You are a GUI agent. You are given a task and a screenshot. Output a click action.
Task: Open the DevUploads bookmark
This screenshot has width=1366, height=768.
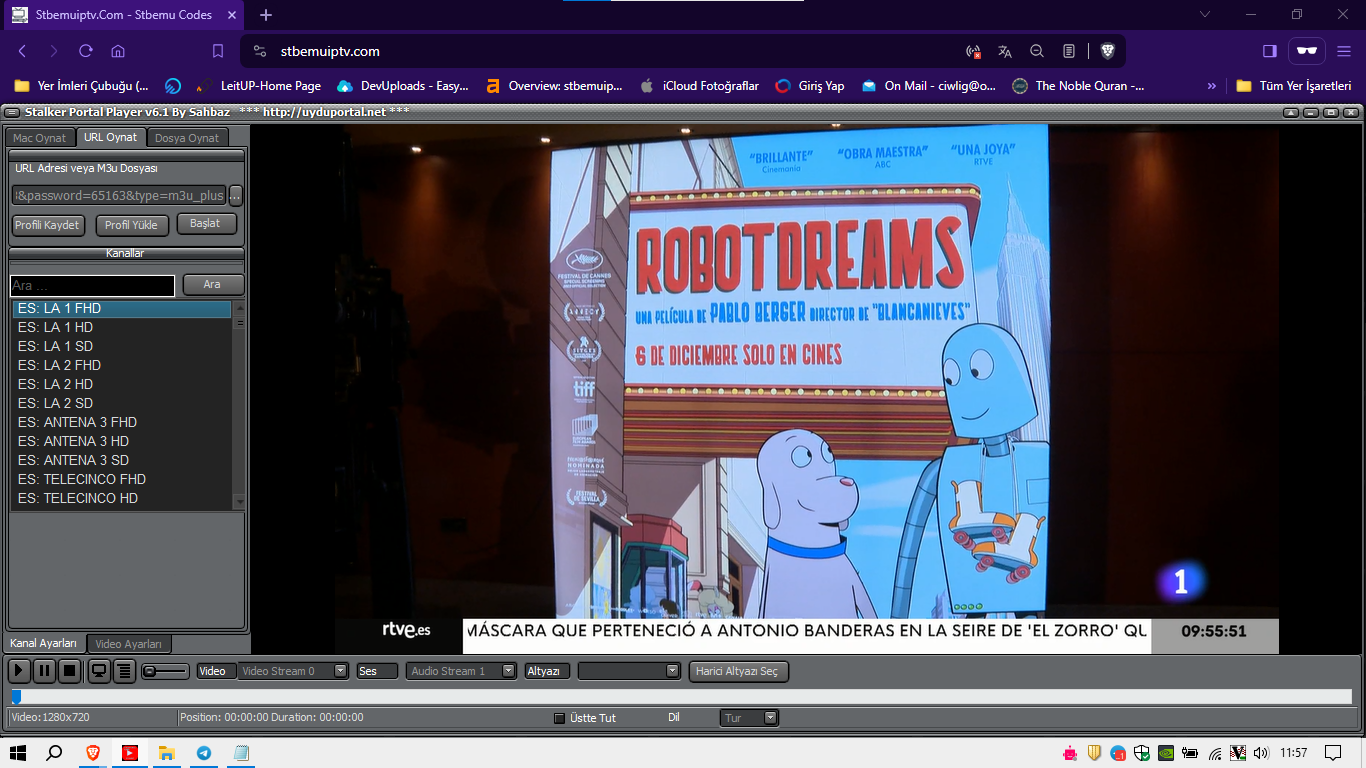pos(403,86)
